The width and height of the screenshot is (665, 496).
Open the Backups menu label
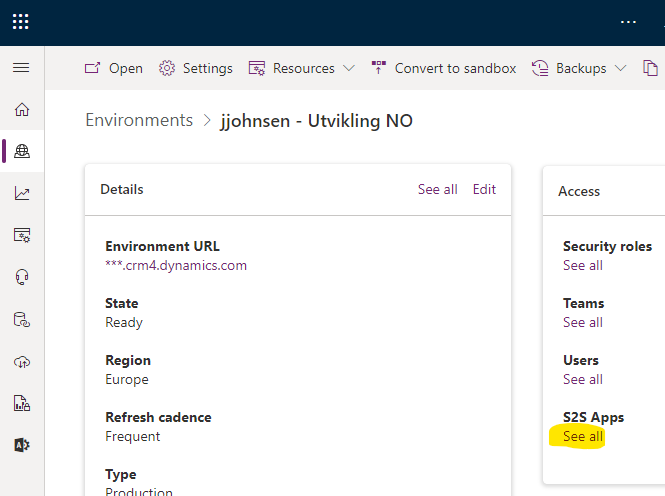point(581,68)
